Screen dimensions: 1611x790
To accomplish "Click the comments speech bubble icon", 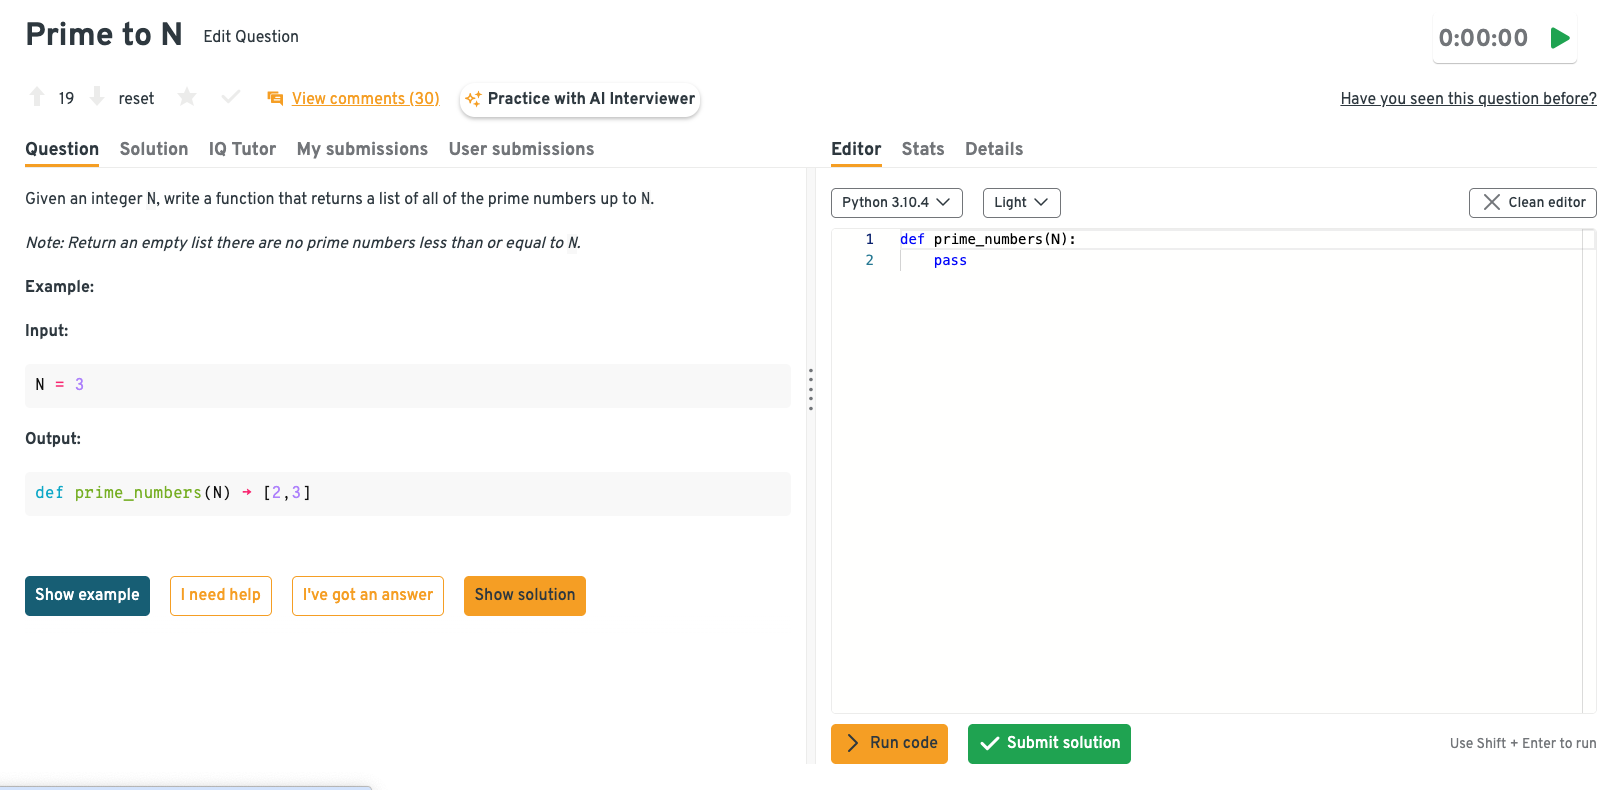I will point(275,98).
